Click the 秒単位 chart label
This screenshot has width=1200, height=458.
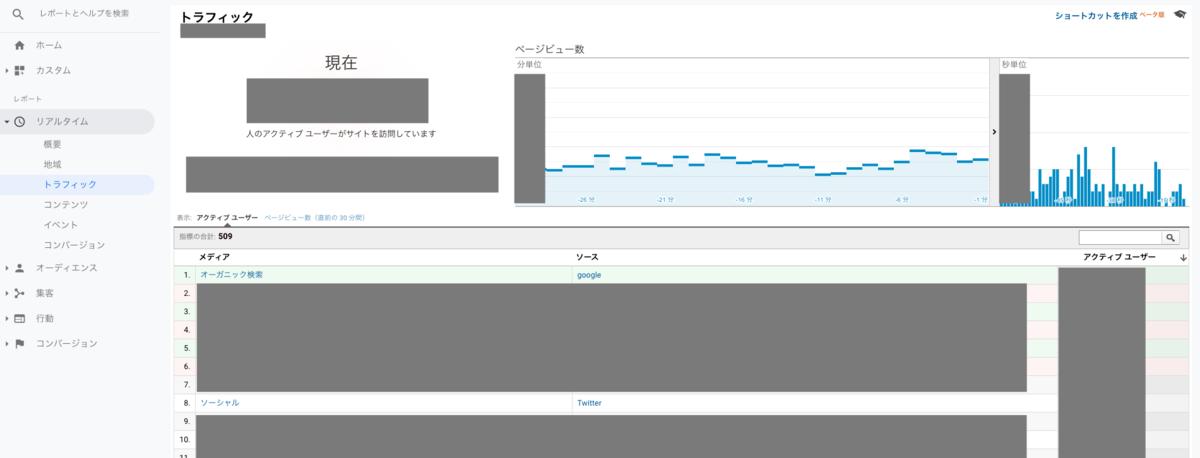pos(1014,65)
